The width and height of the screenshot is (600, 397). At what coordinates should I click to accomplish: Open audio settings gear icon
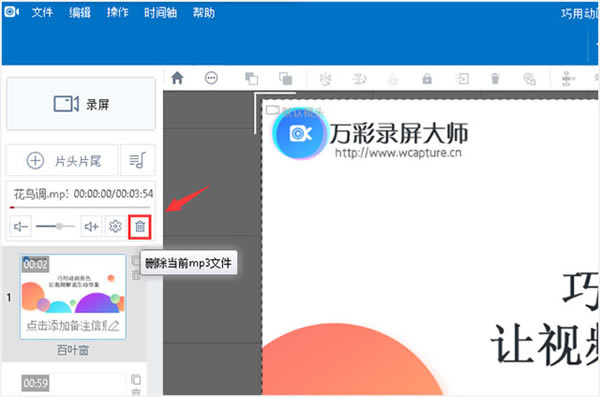[x=115, y=226]
